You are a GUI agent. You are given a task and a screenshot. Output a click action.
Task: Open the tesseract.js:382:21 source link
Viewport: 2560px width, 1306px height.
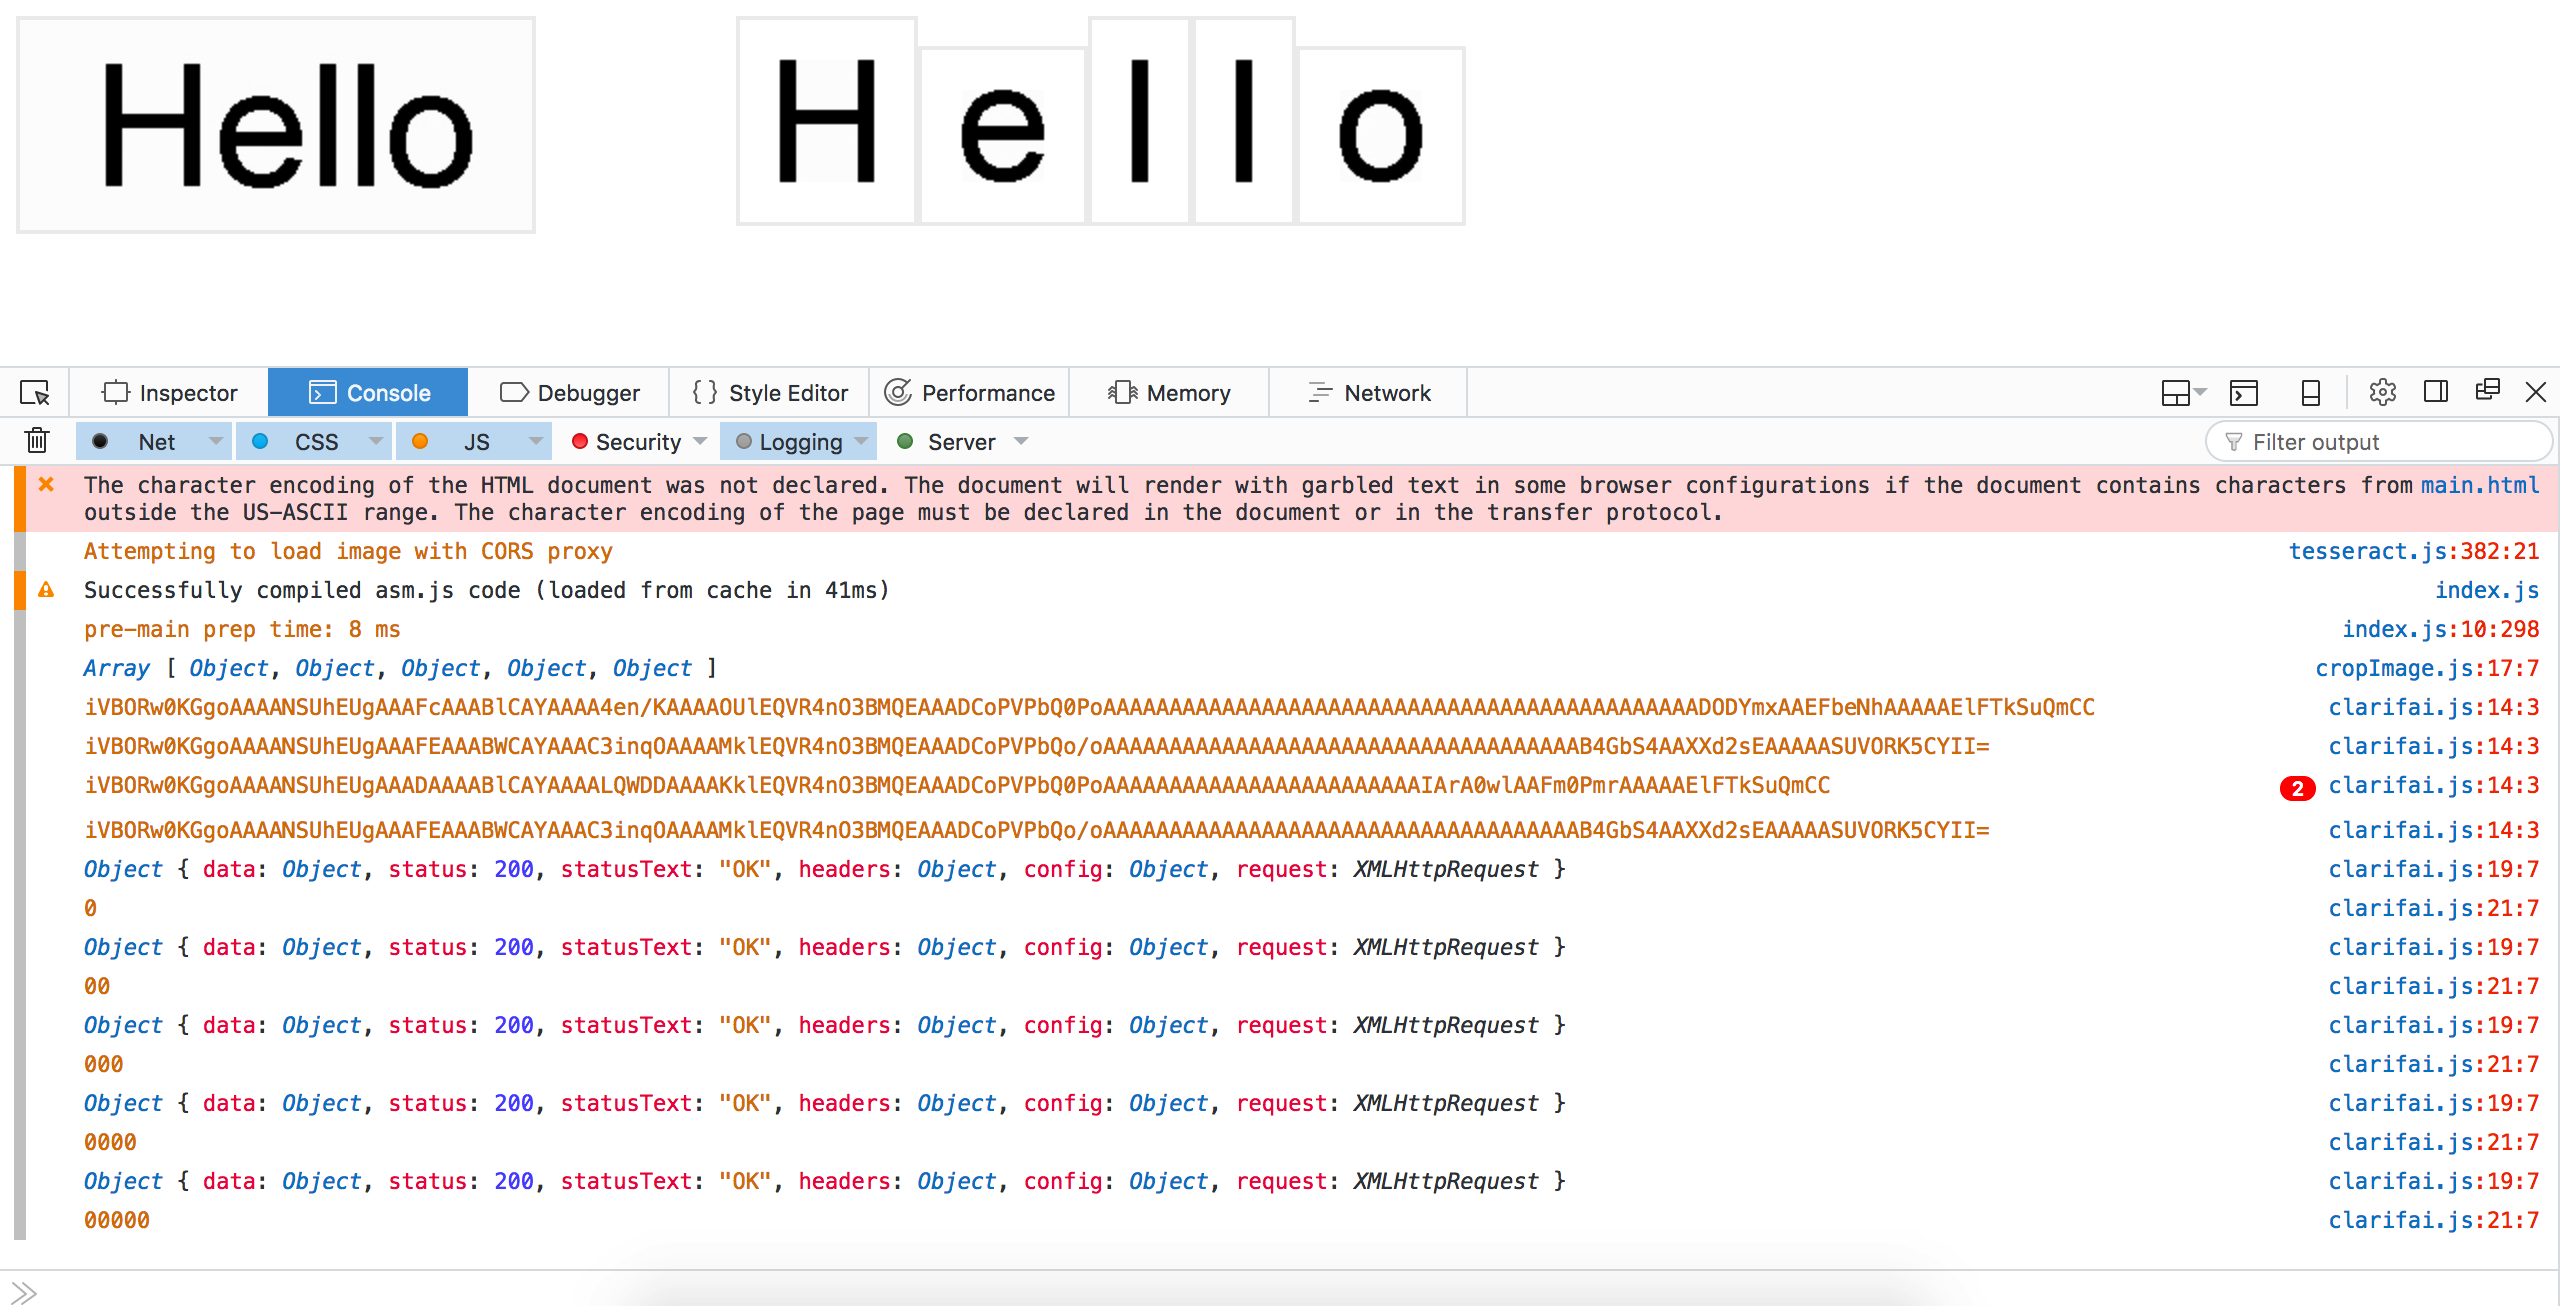(x=2413, y=551)
